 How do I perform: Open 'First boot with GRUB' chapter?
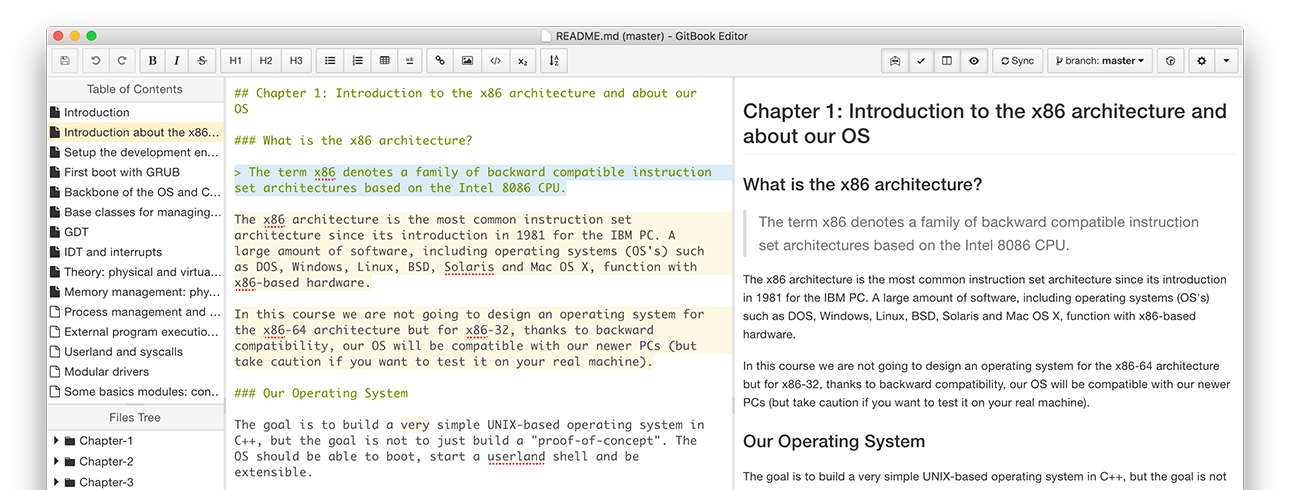click(135, 172)
